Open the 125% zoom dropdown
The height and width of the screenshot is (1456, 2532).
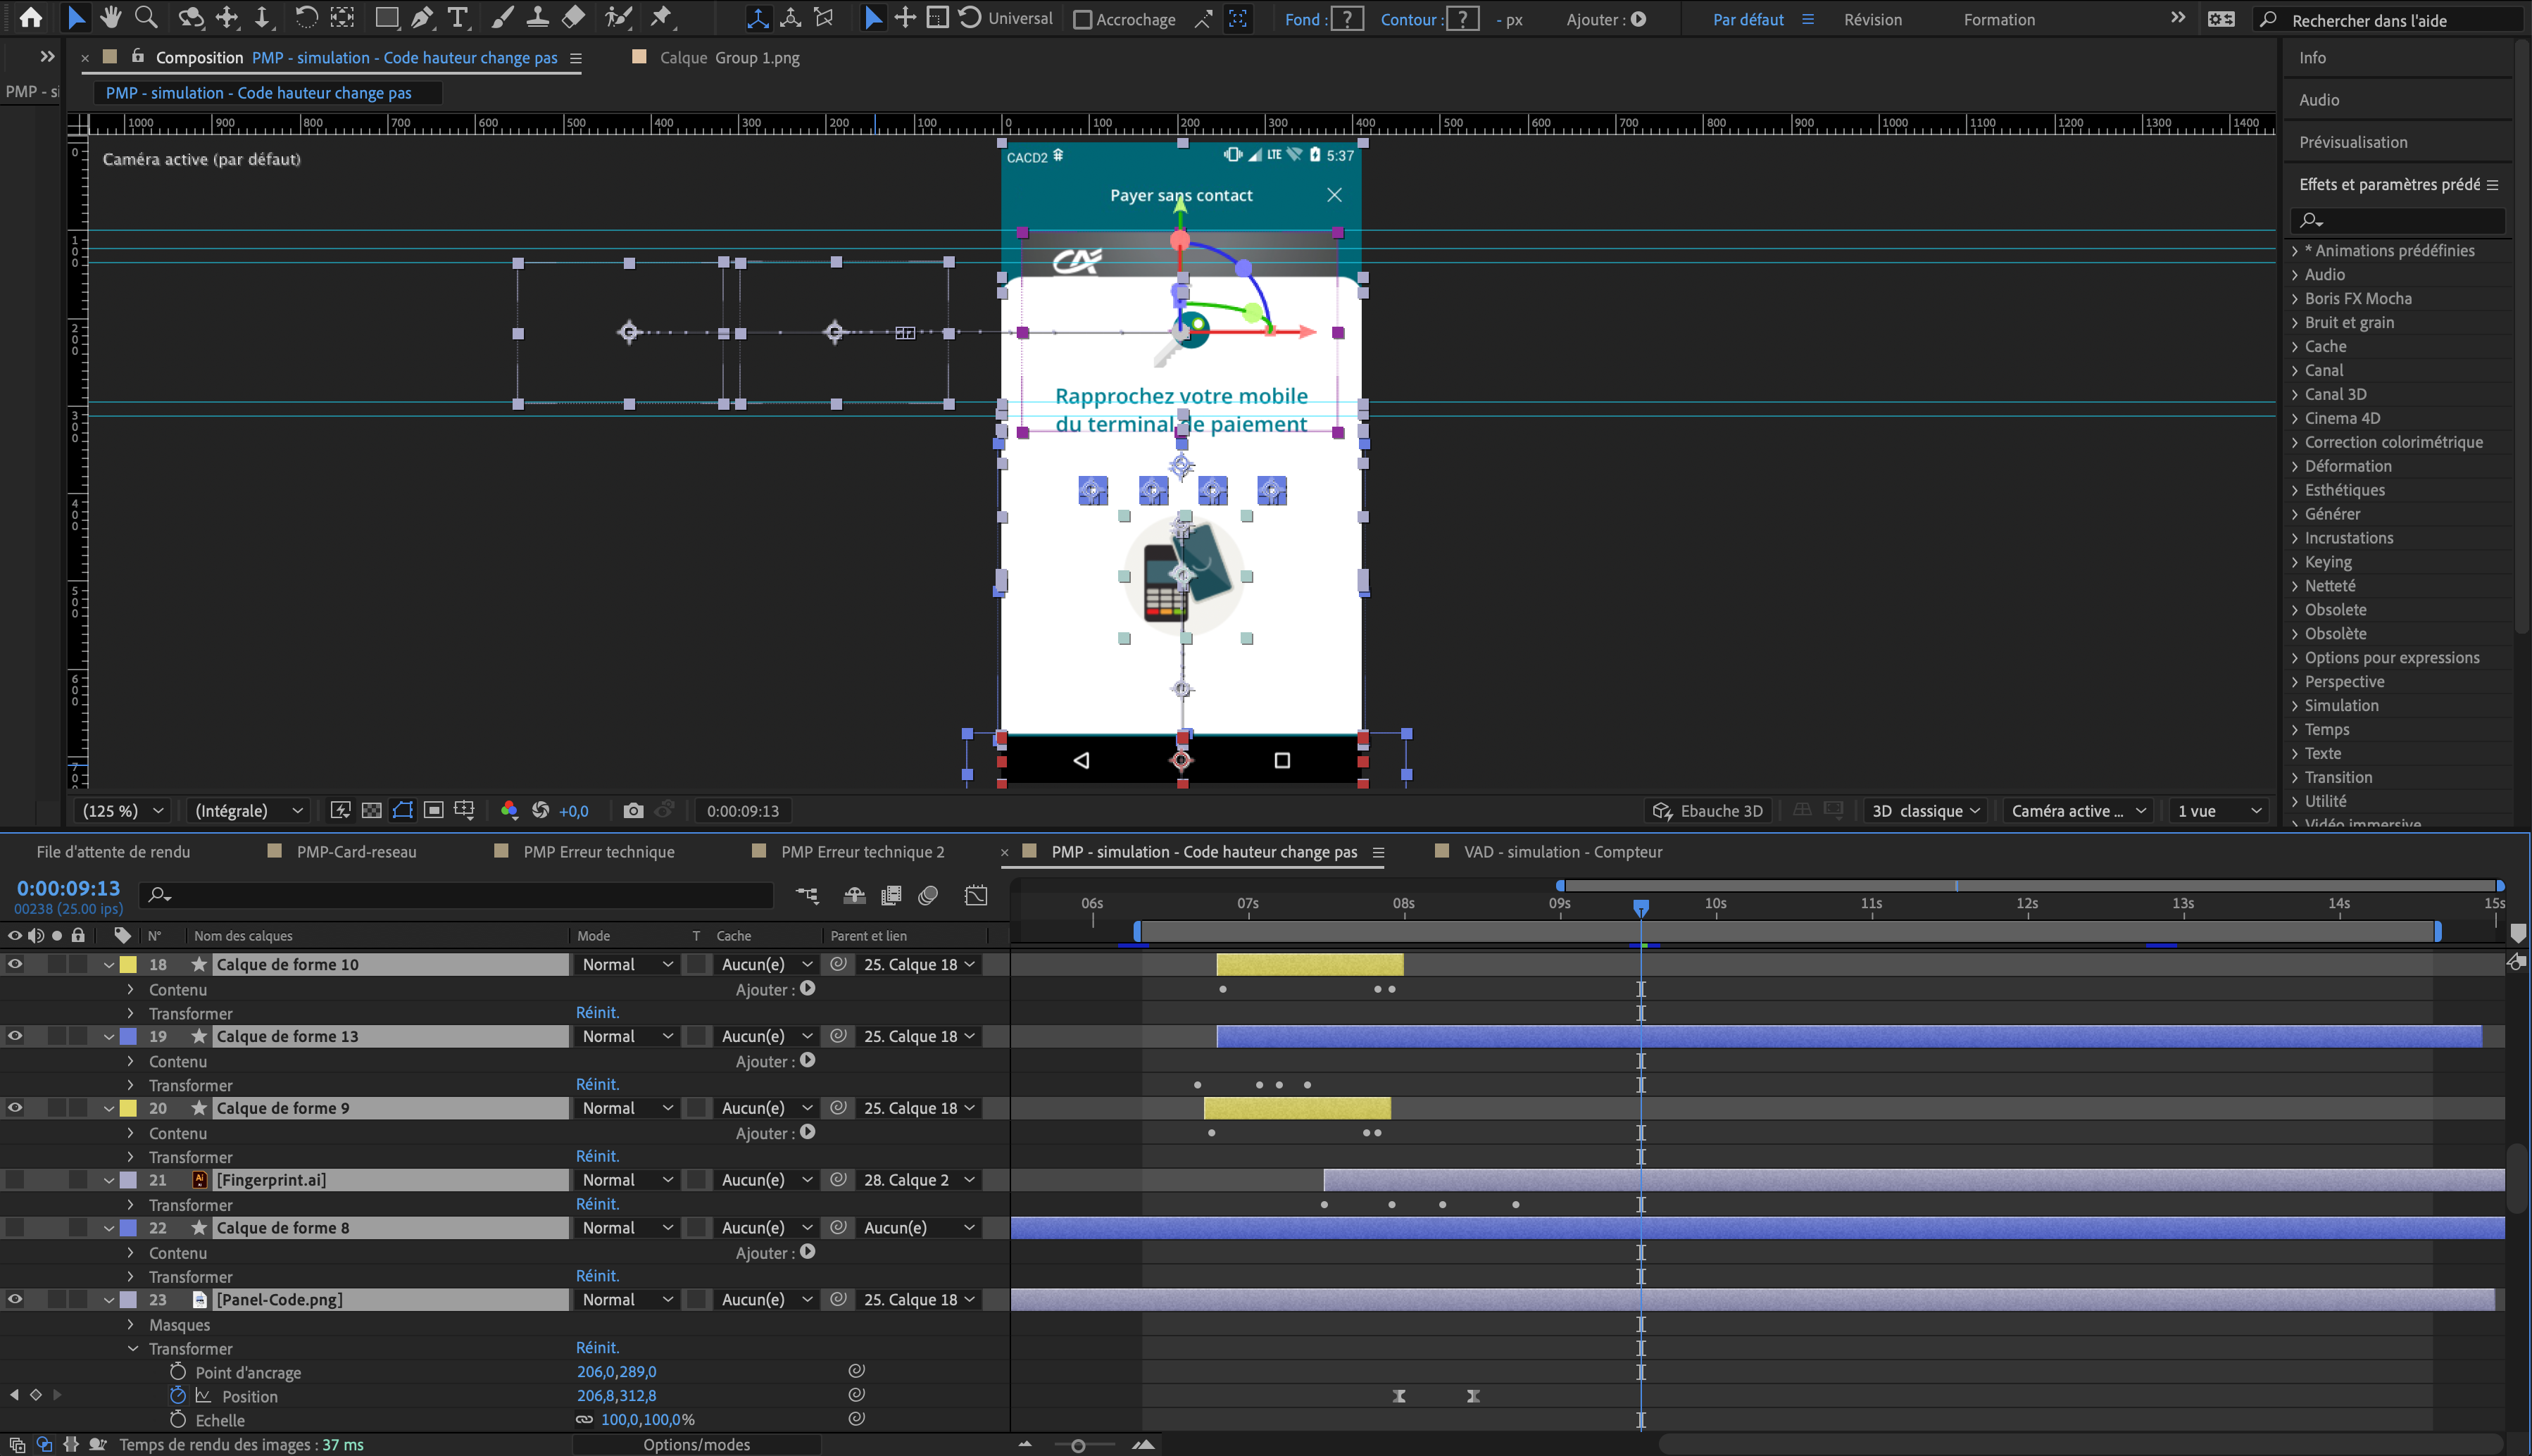(122, 811)
